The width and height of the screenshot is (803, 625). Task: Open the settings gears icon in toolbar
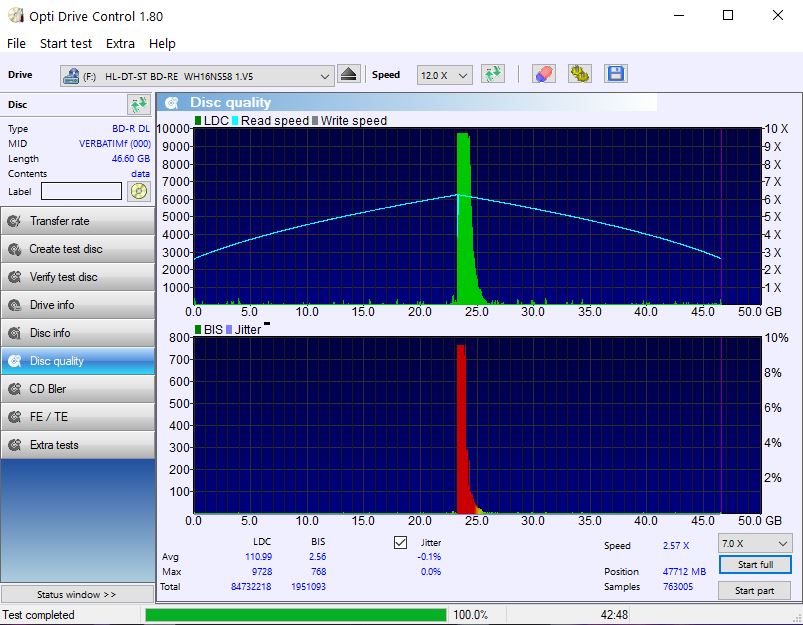(579, 75)
